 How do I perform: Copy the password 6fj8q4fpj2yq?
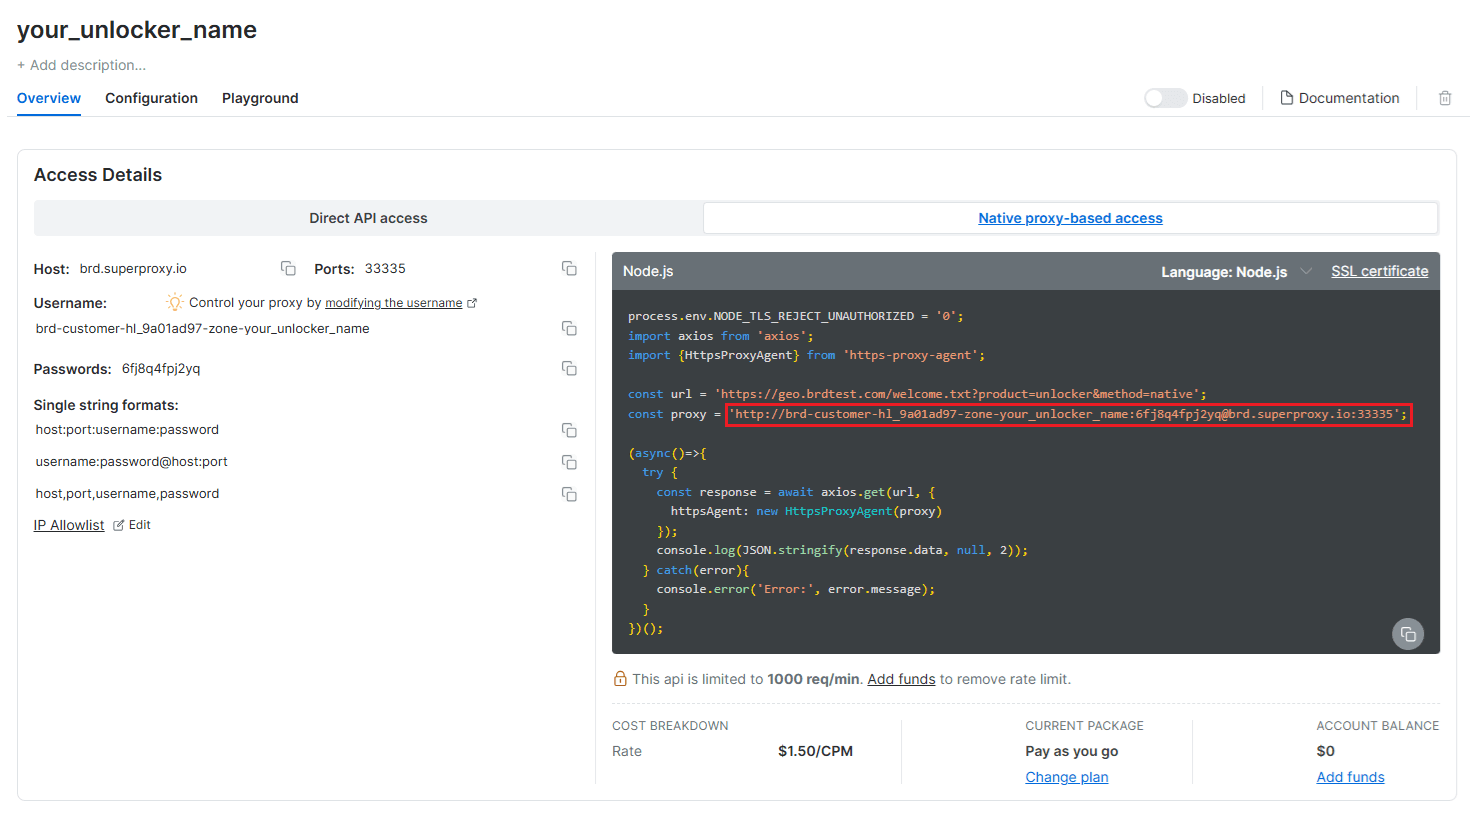pyautogui.click(x=569, y=368)
